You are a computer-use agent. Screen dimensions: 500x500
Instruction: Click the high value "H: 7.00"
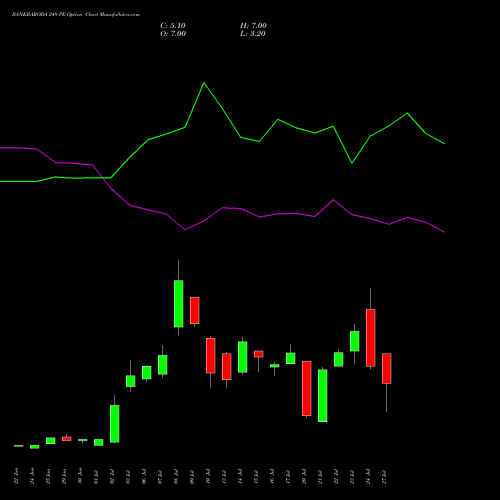[x=253, y=26]
